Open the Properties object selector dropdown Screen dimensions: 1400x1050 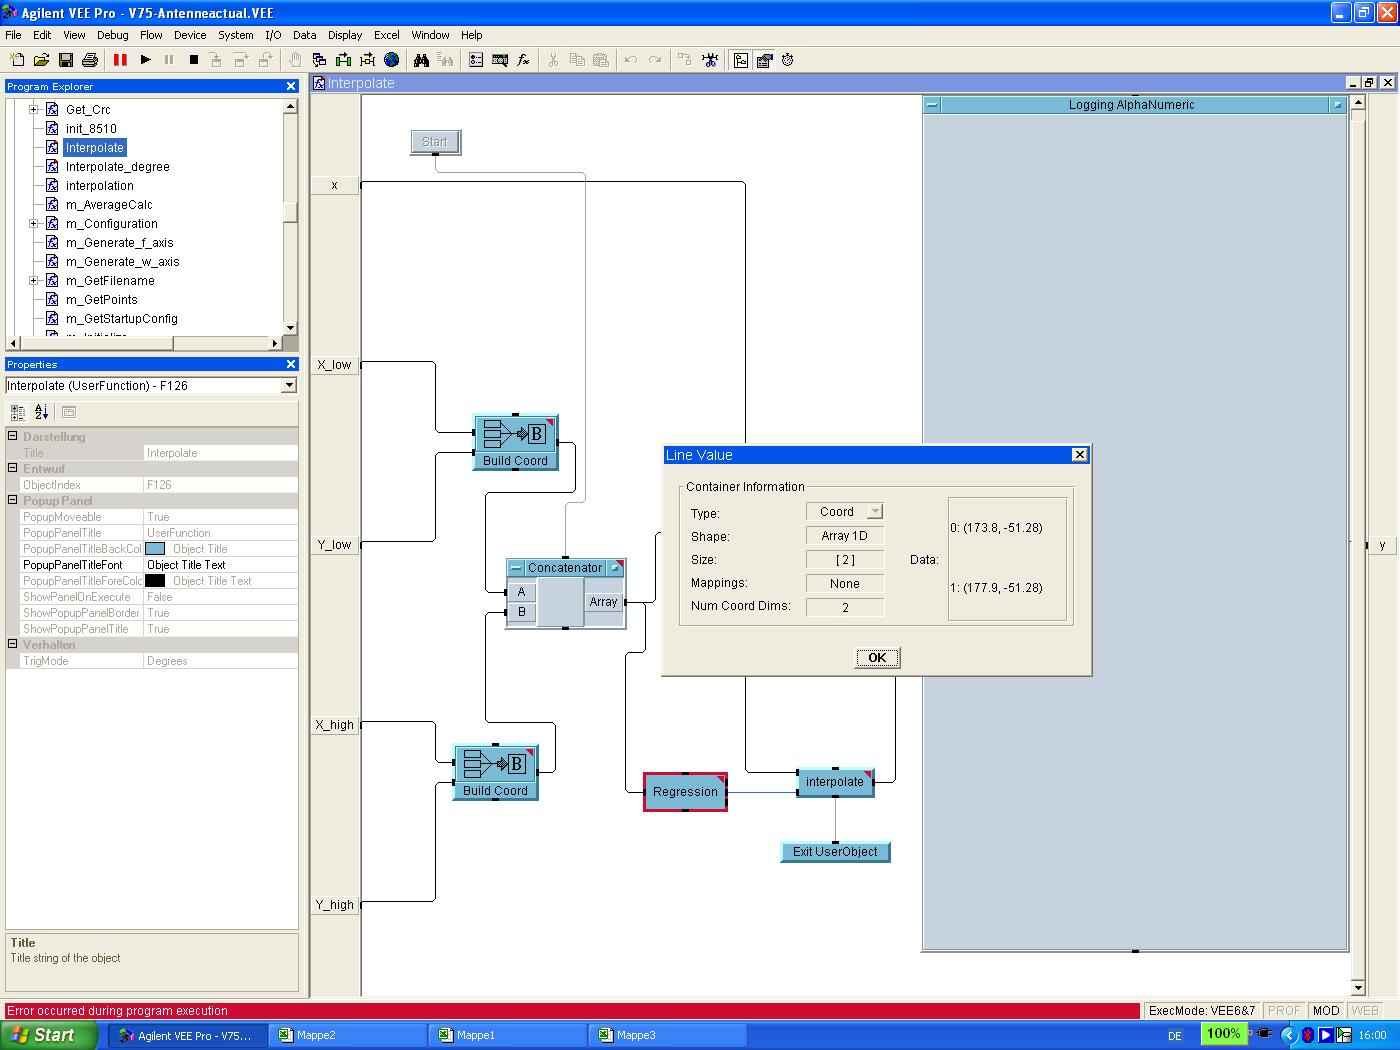tap(289, 386)
